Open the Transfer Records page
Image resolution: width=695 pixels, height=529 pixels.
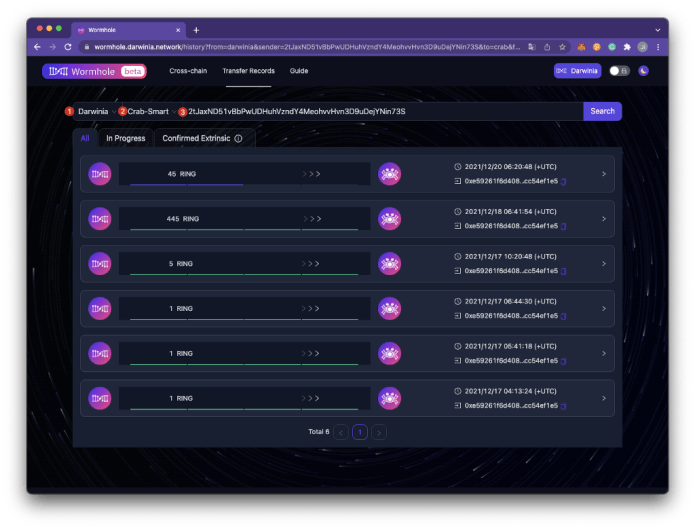248,71
